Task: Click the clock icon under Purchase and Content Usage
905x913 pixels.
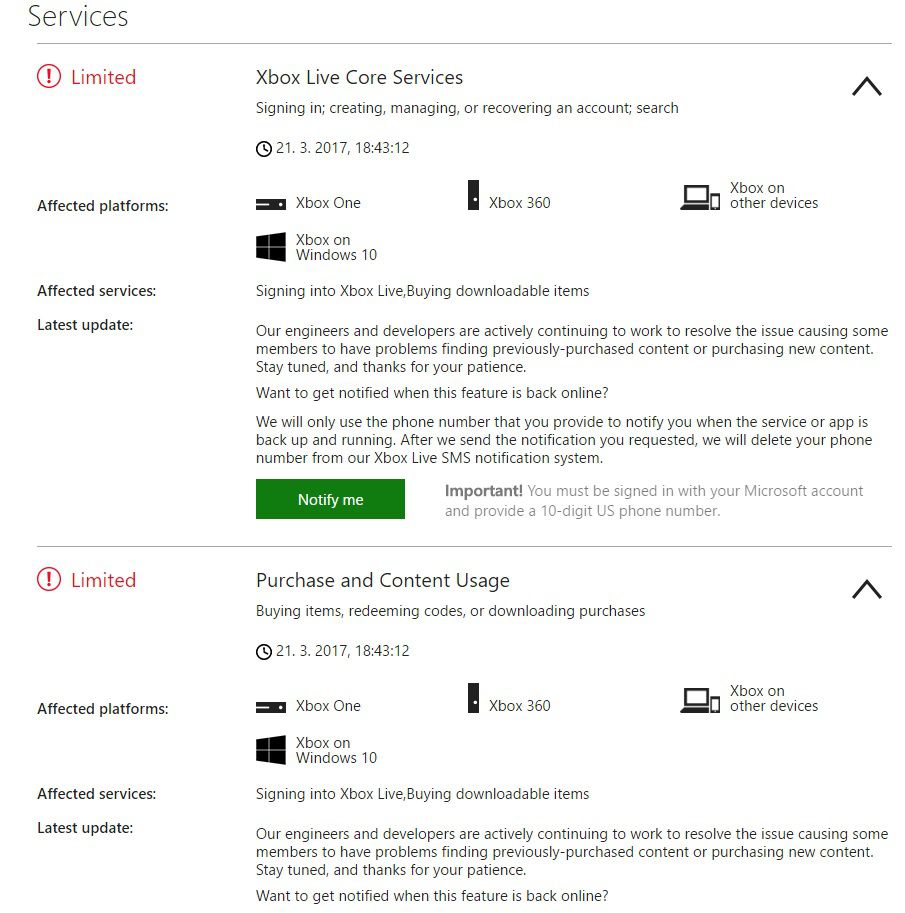Action: click(264, 652)
